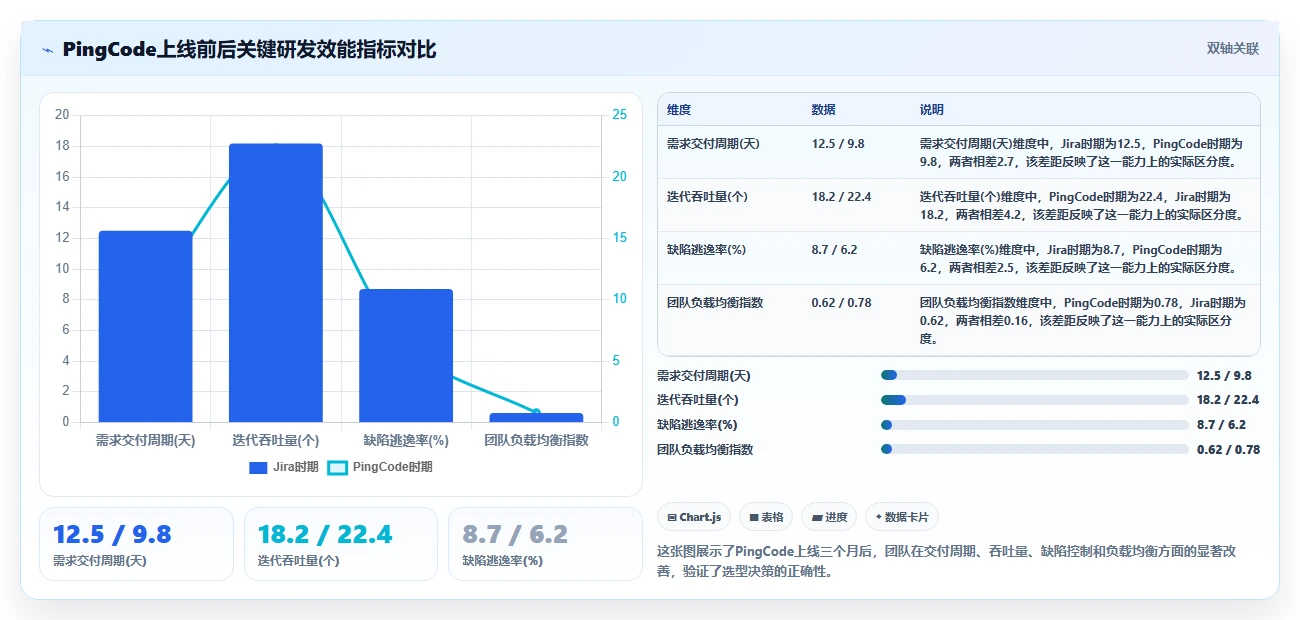Click the 缺陷逃逸率(%) blue bar in the chart

406,355
